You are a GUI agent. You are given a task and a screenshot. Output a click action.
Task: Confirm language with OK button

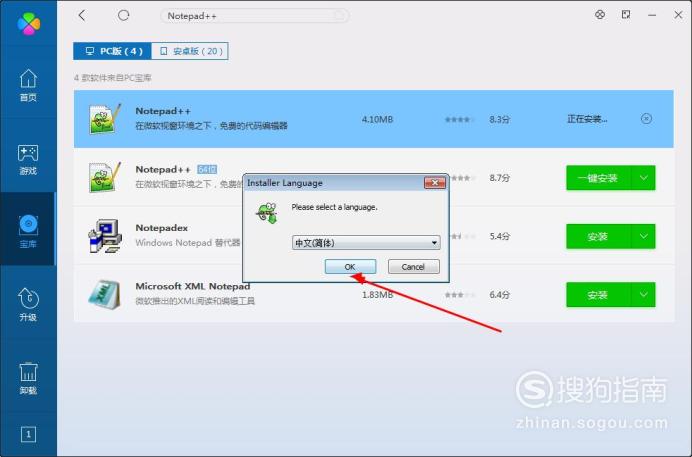click(x=350, y=267)
